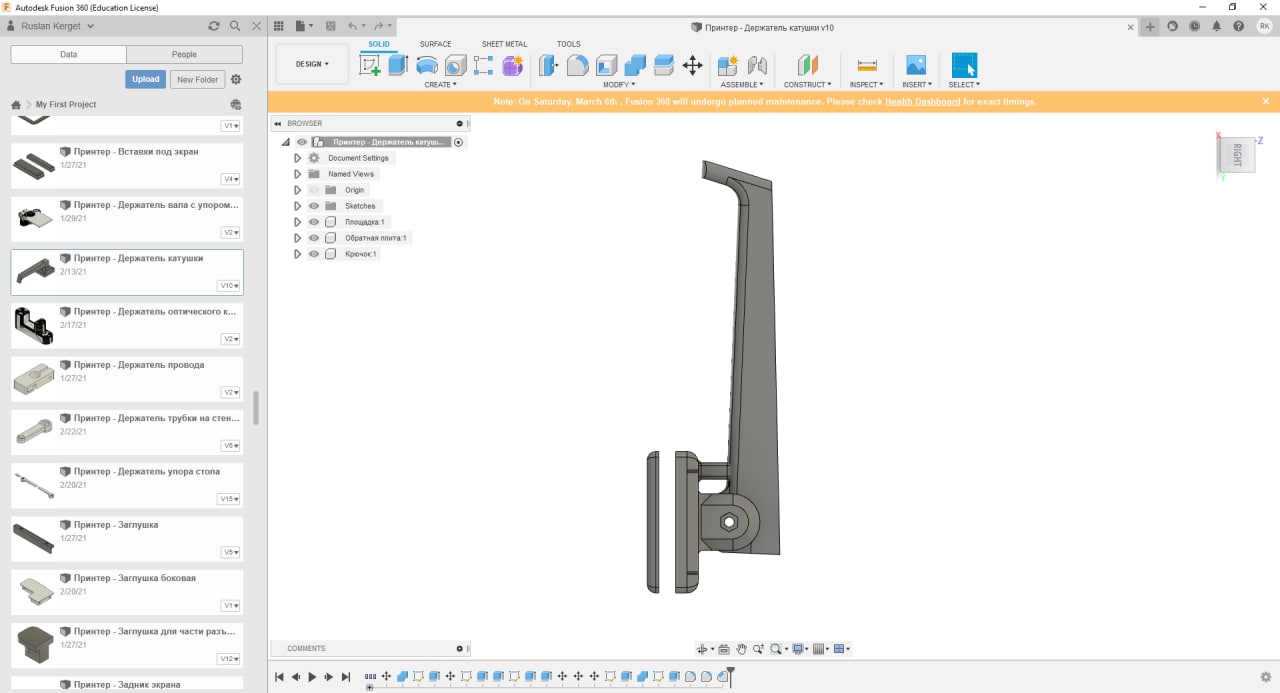Select the Joint tool
This screenshot has height=693, width=1280.
coord(757,66)
